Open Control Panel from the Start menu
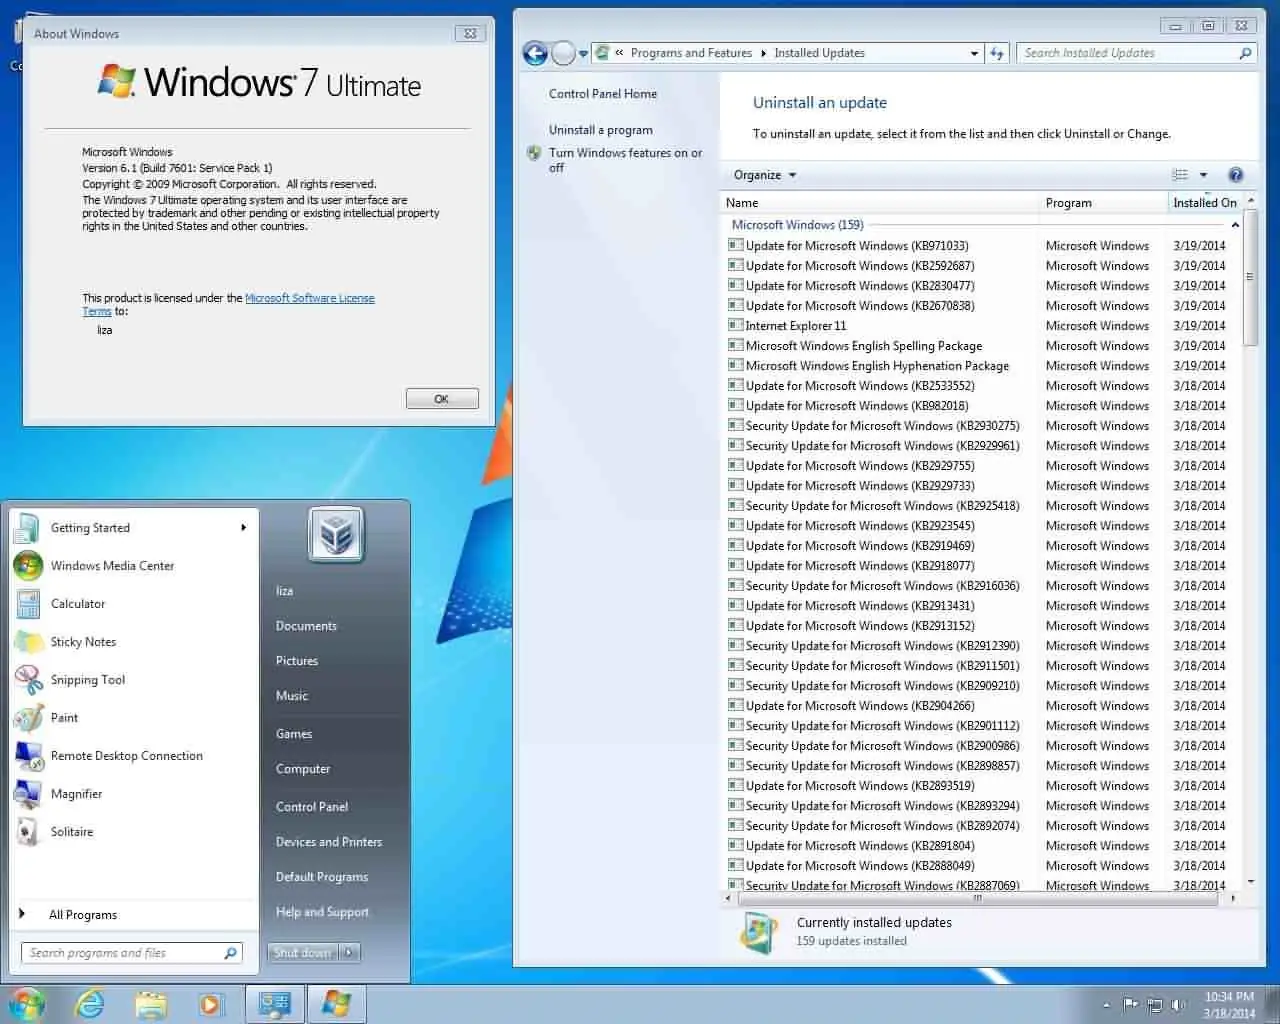 pyautogui.click(x=312, y=807)
